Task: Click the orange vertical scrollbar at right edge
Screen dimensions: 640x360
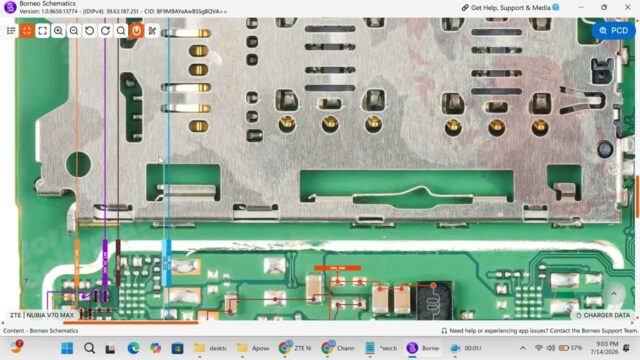Action: (638, 196)
